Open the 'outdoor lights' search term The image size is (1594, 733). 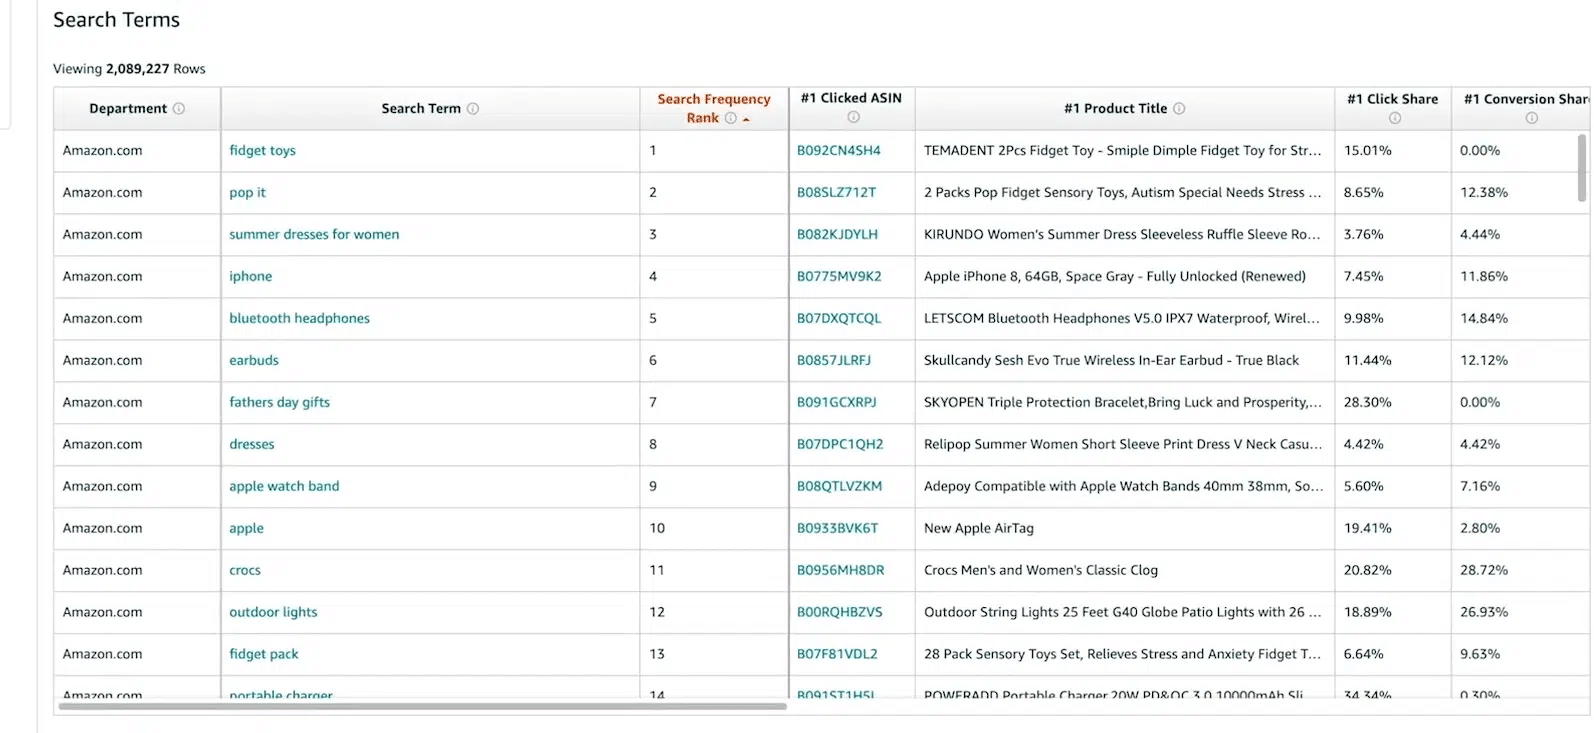[273, 613]
